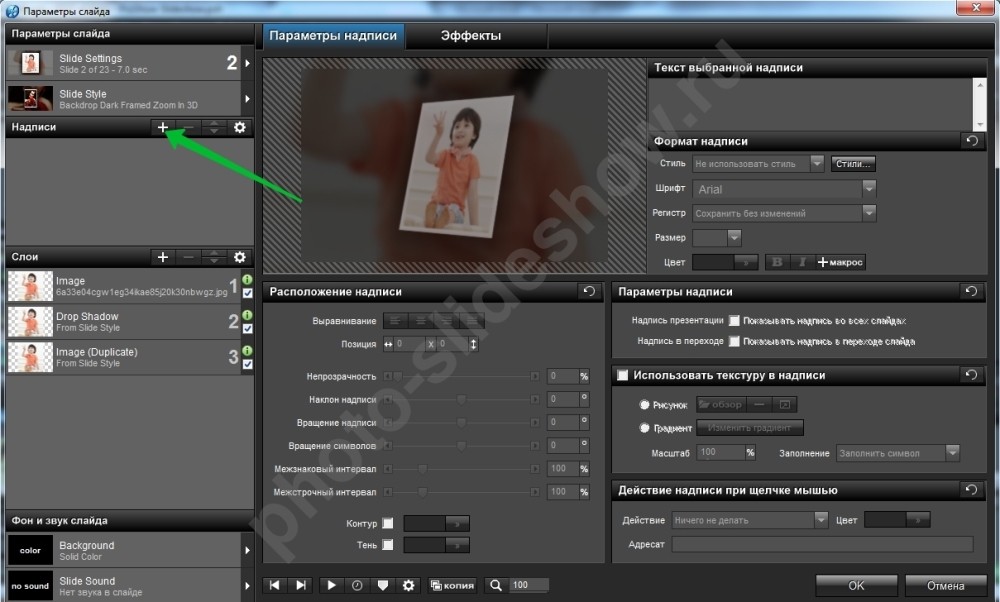Open the Контур outline color swatch
This screenshot has width=1000, height=602.
(x=437, y=524)
